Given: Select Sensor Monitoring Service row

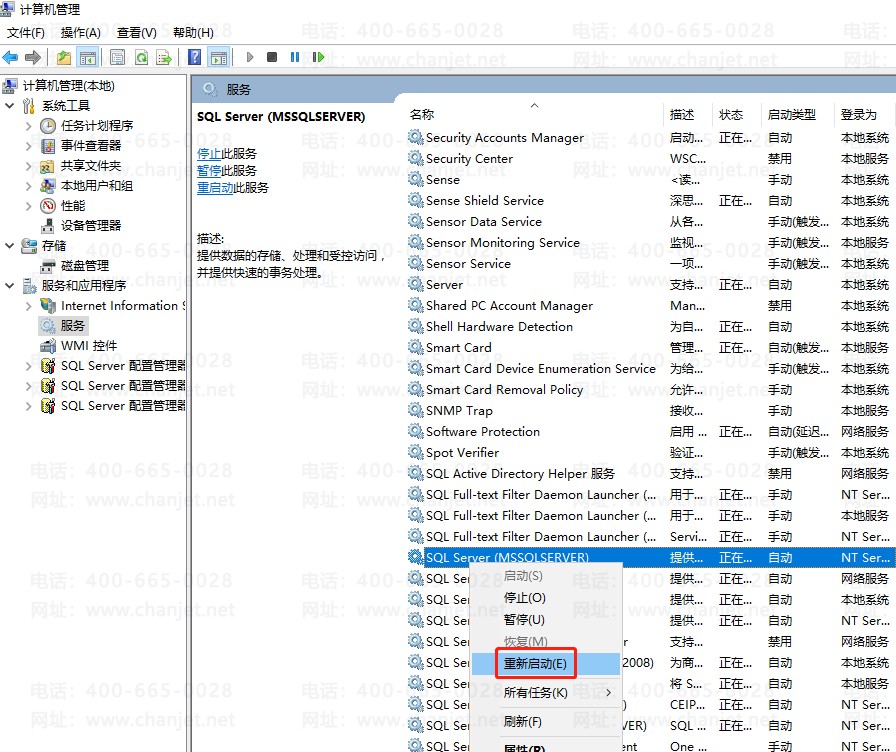Looking at the screenshot, I should 649,242.
